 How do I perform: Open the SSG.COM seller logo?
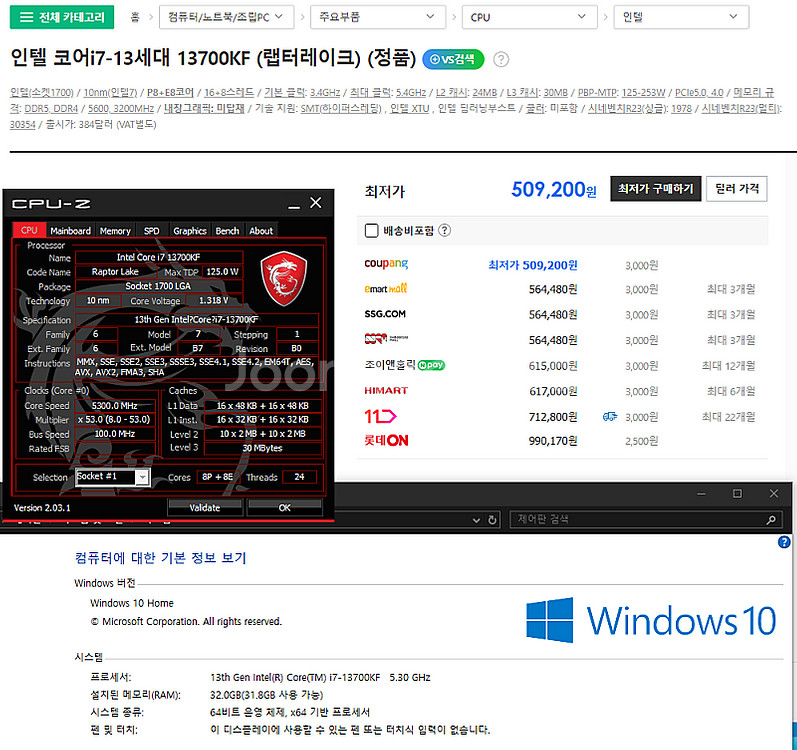point(385,314)
